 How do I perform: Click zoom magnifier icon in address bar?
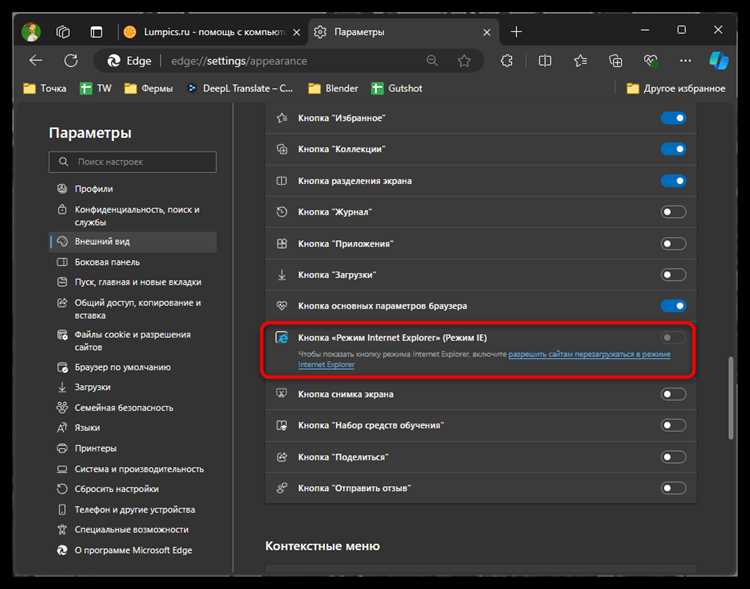tap(432, 61)
